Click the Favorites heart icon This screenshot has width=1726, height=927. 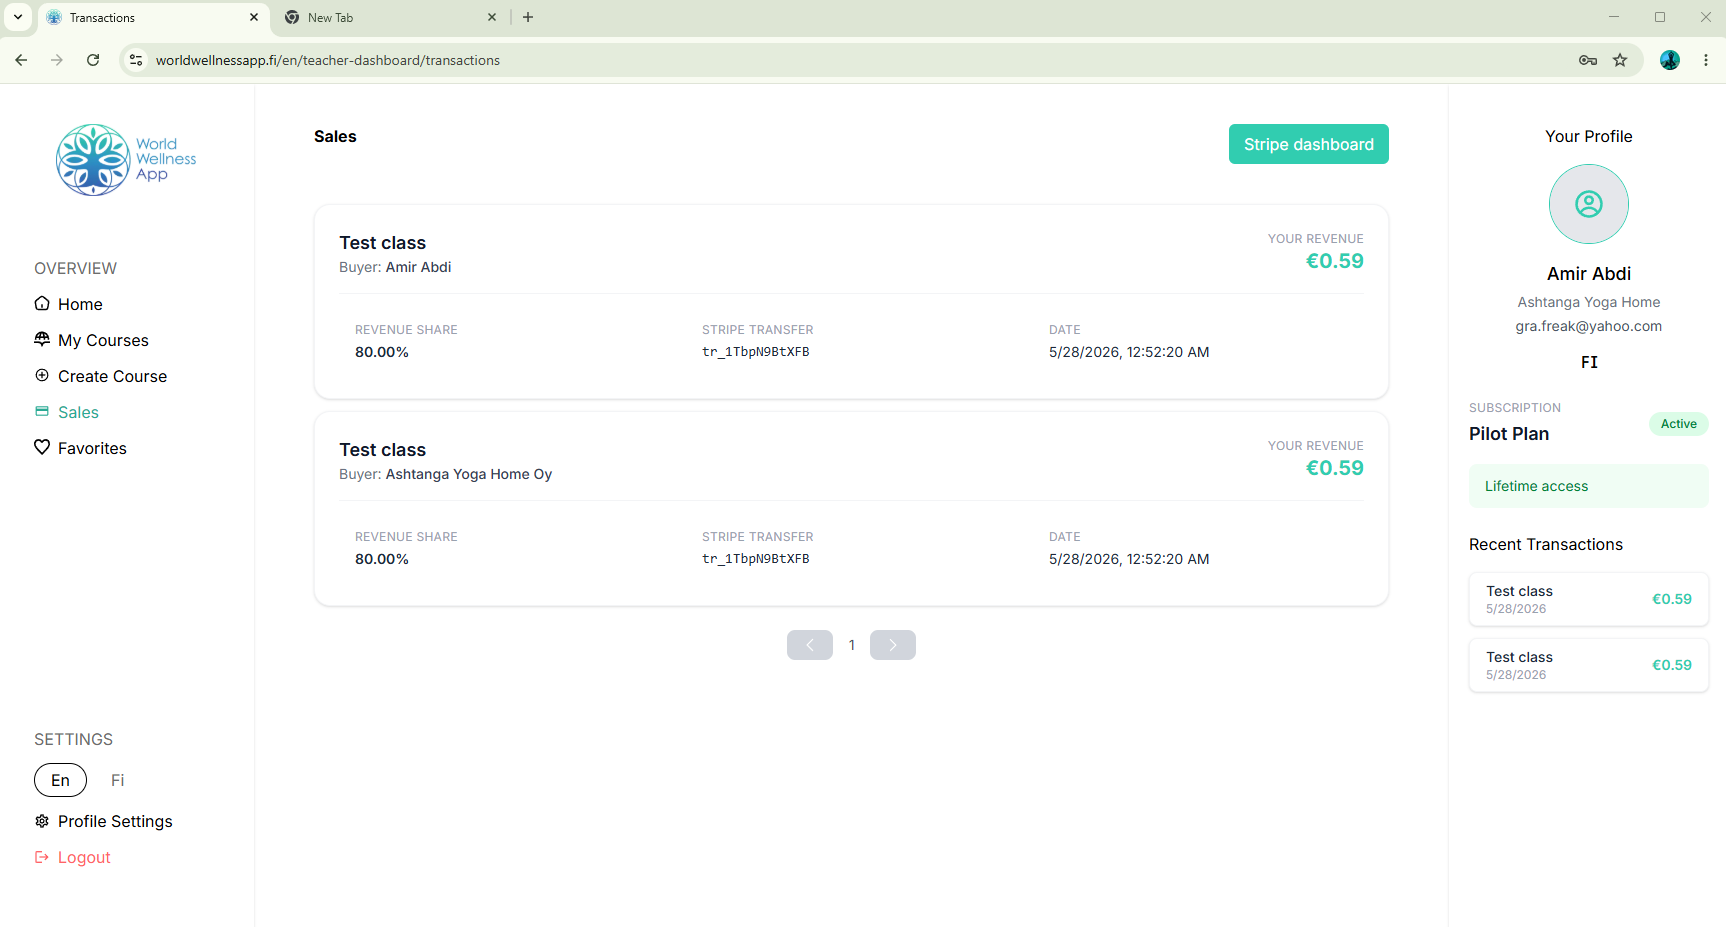pyautogui.click(x=42, y=447)
